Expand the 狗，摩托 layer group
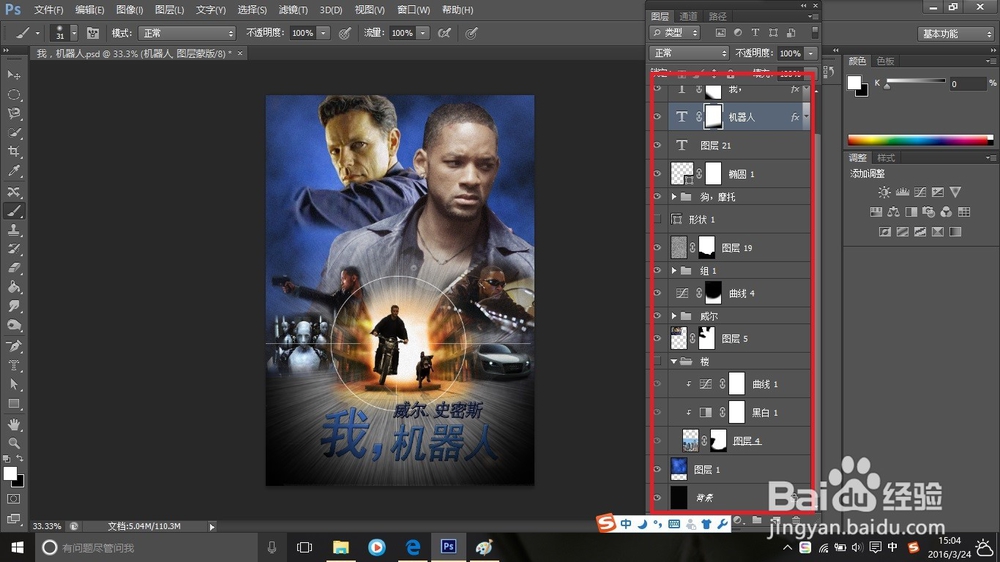The height and width of the screenshot is (562, 1000). 673,197
